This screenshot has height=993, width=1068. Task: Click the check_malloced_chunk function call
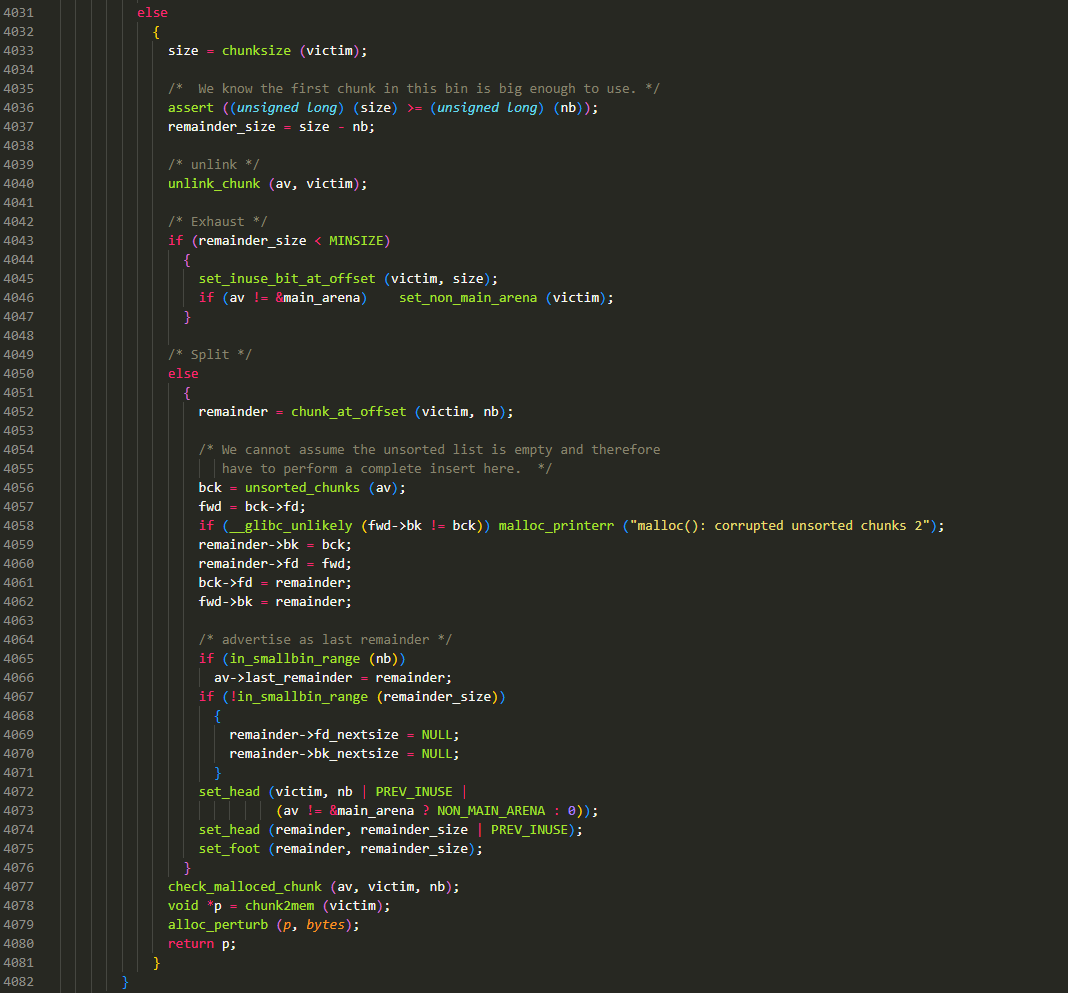(x=244, y=887)
